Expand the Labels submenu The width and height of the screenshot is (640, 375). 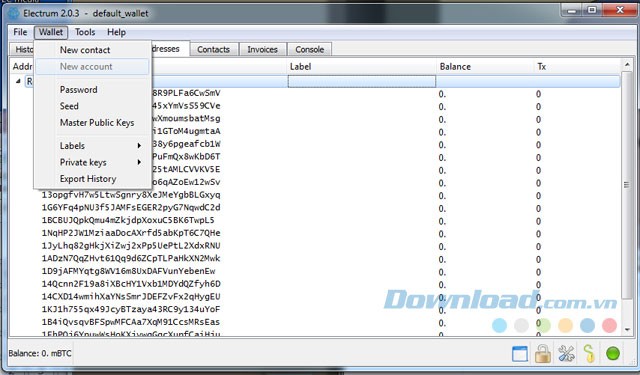coord(92,146)
